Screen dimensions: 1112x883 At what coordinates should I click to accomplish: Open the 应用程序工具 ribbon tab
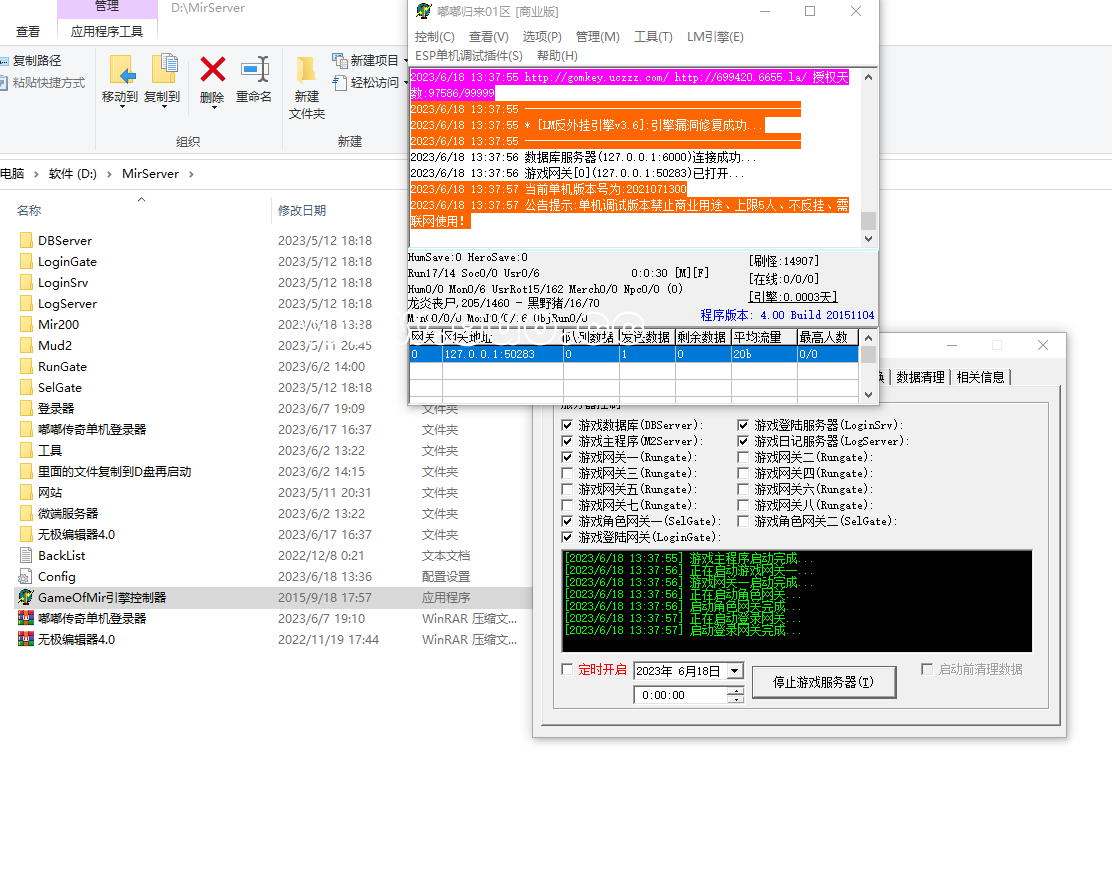[107, 31]
